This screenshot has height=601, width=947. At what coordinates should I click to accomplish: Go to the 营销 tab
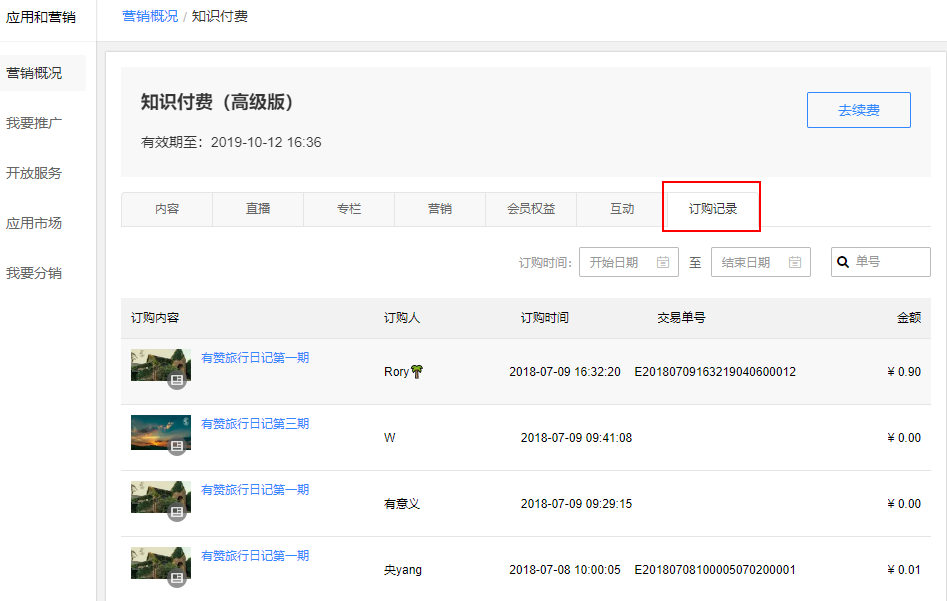(x=440, y=209)
